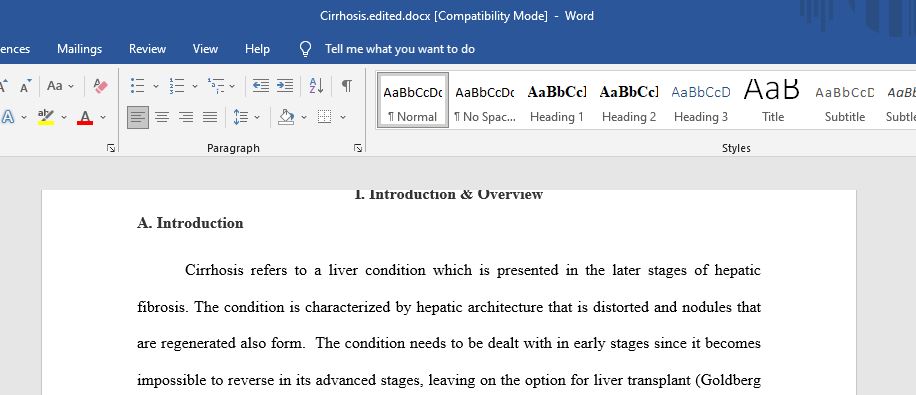
Task: Apply the Heading 2 style
Action: point(629,100)
